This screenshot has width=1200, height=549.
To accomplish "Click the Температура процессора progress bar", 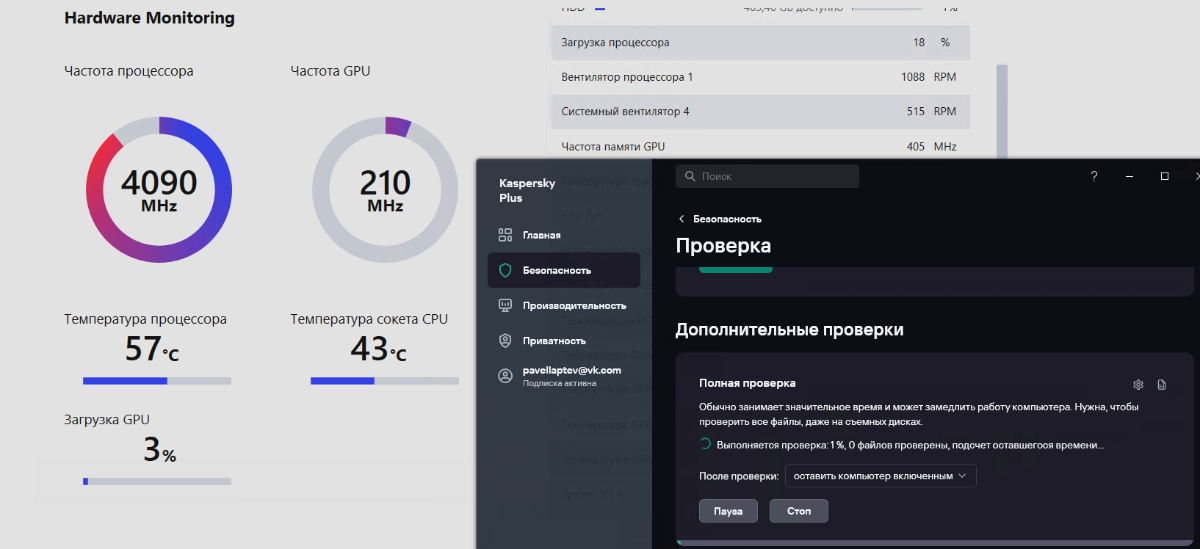I will (157, 380).
